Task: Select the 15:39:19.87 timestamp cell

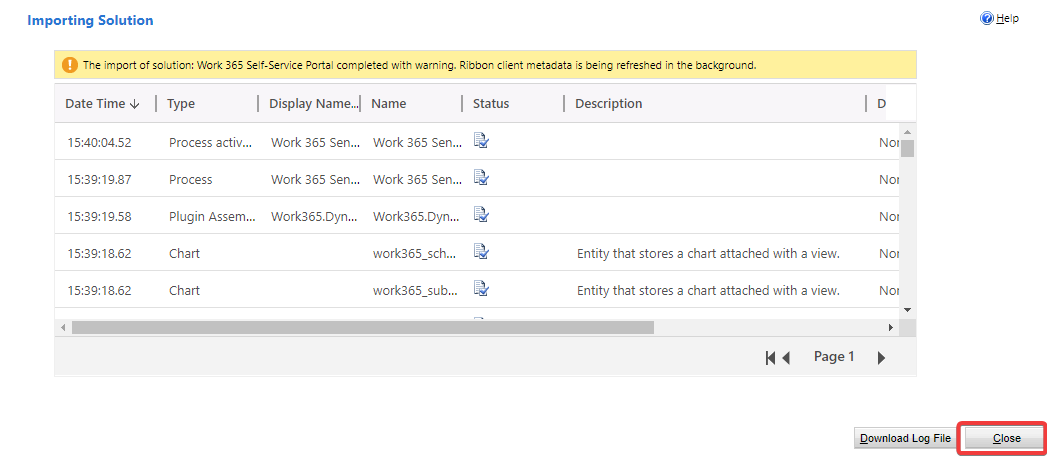Action: [99, 180]
